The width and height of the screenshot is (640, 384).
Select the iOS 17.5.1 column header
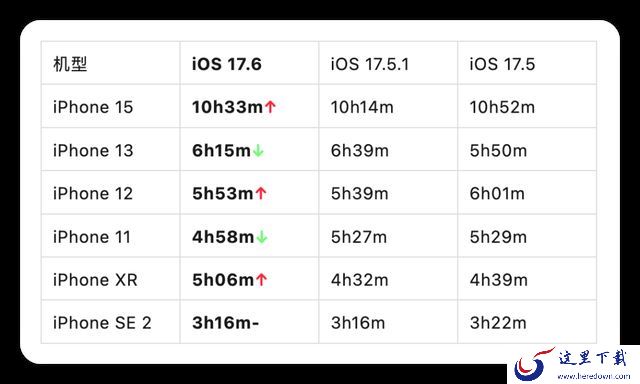370,64
